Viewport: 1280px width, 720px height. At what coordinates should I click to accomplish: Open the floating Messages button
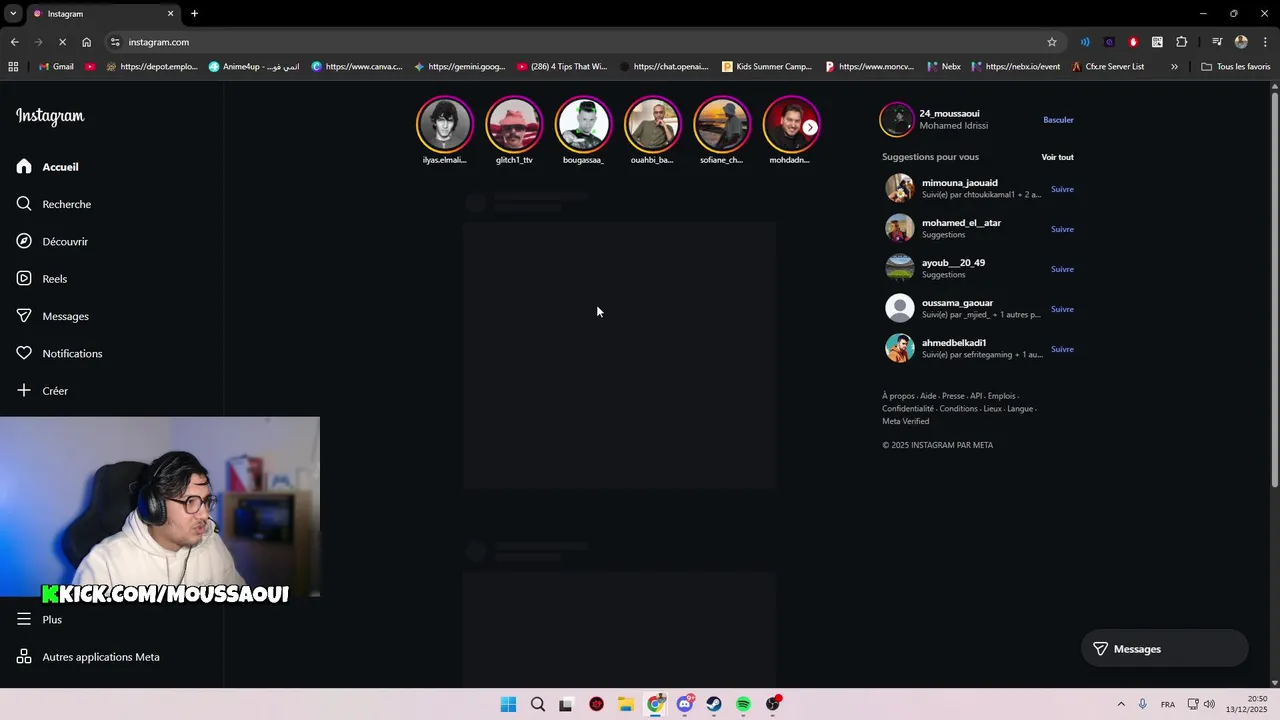click(x=1165, y=649)
